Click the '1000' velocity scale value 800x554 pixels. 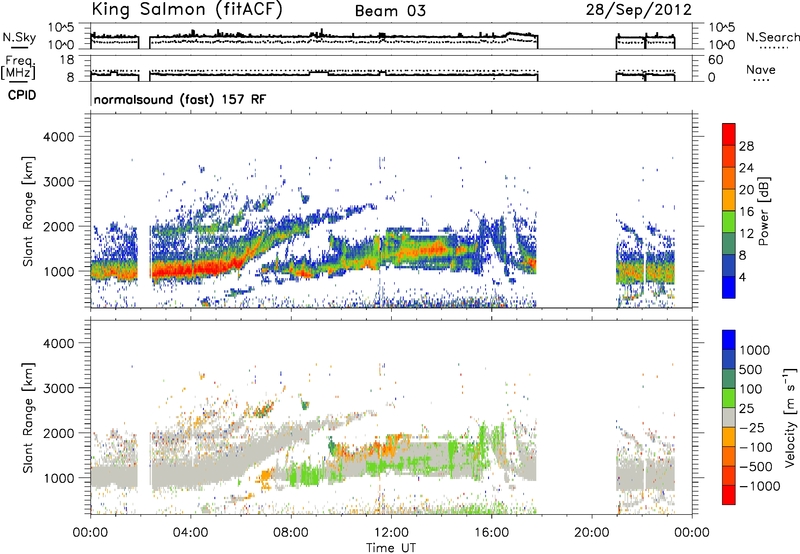pyautogui.click(x=755, y=350)
